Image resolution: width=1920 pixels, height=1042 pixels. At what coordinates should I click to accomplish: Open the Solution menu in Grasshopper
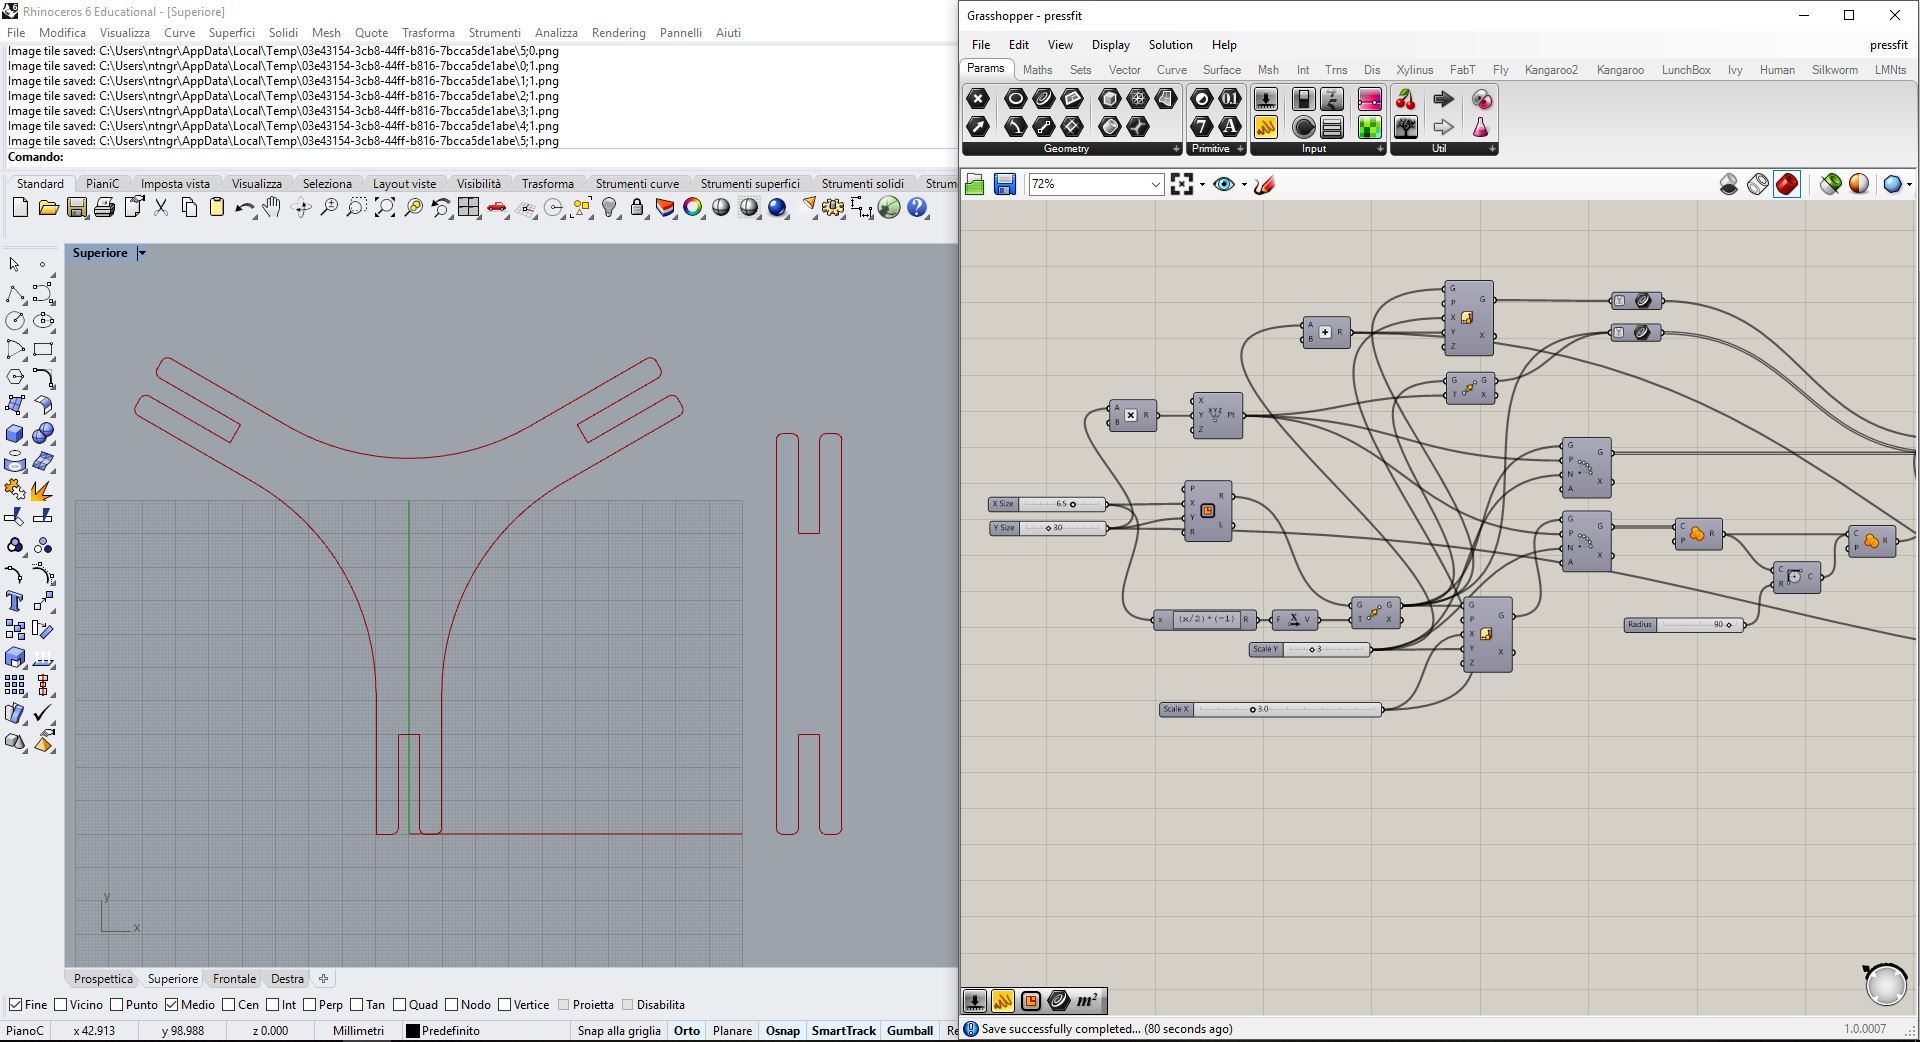(x=1170, y=45)
